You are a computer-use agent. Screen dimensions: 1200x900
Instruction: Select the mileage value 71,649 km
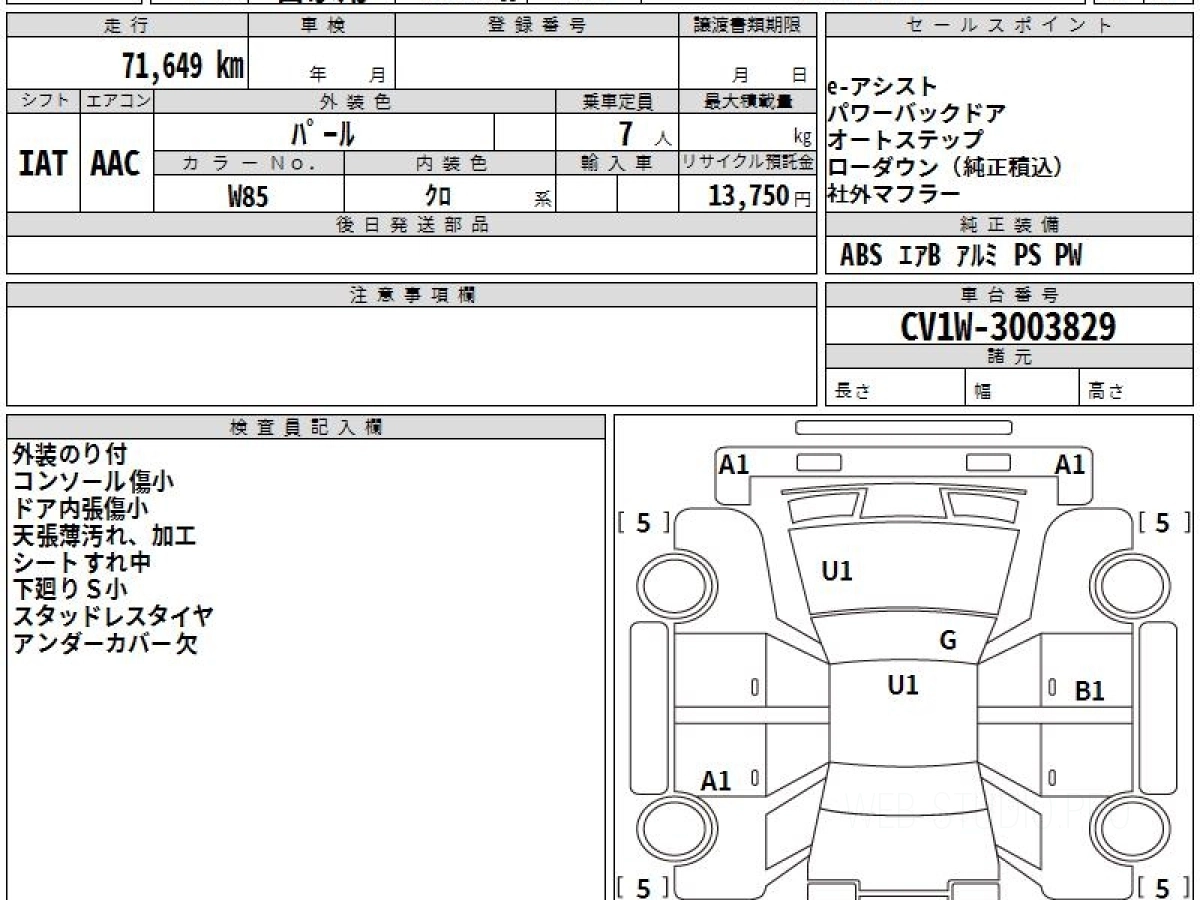point(183,65)
